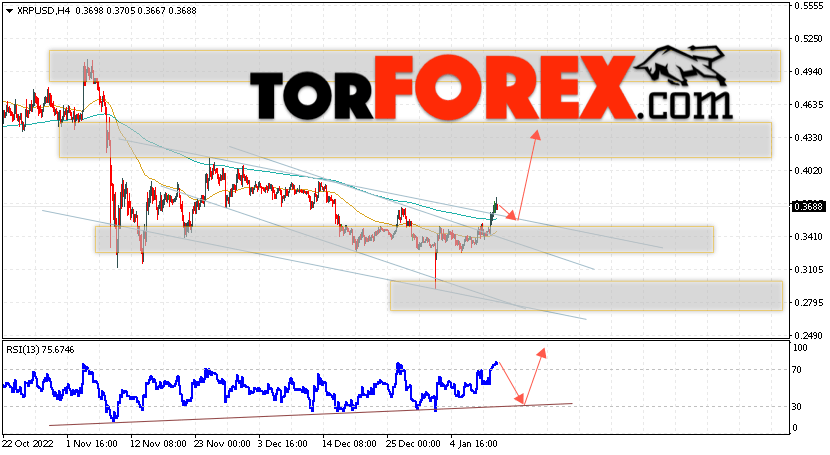Select the lowest support zone near 0.2795
The width and height of the screenshot is (830, 455).
pos(586,296)
